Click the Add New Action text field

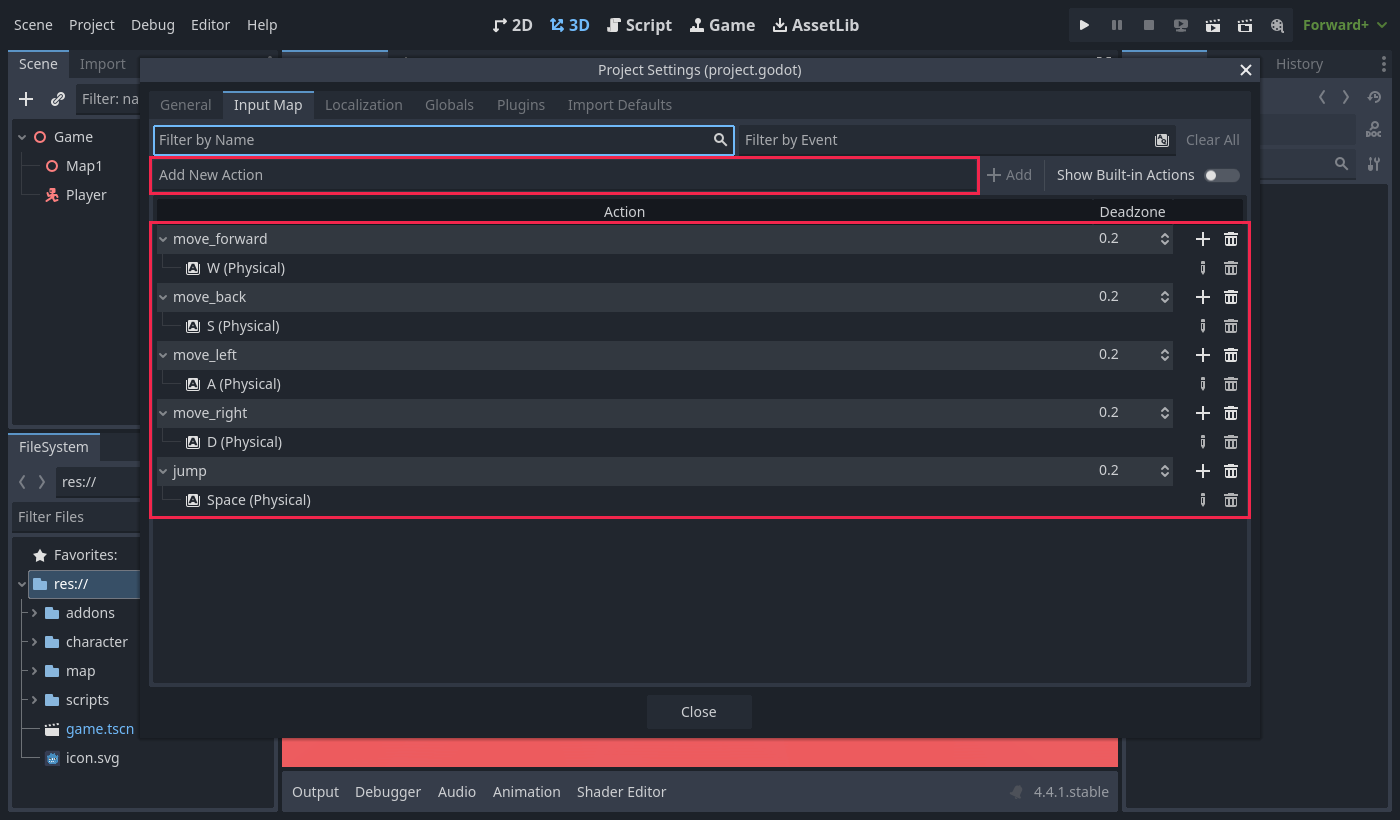click(x=564, y=175)
